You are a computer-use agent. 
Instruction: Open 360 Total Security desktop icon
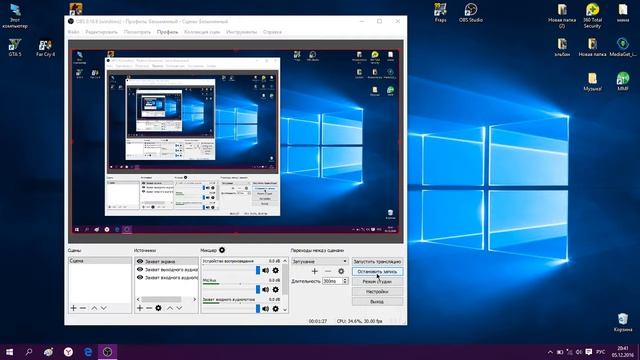click(x=592, y=16)
